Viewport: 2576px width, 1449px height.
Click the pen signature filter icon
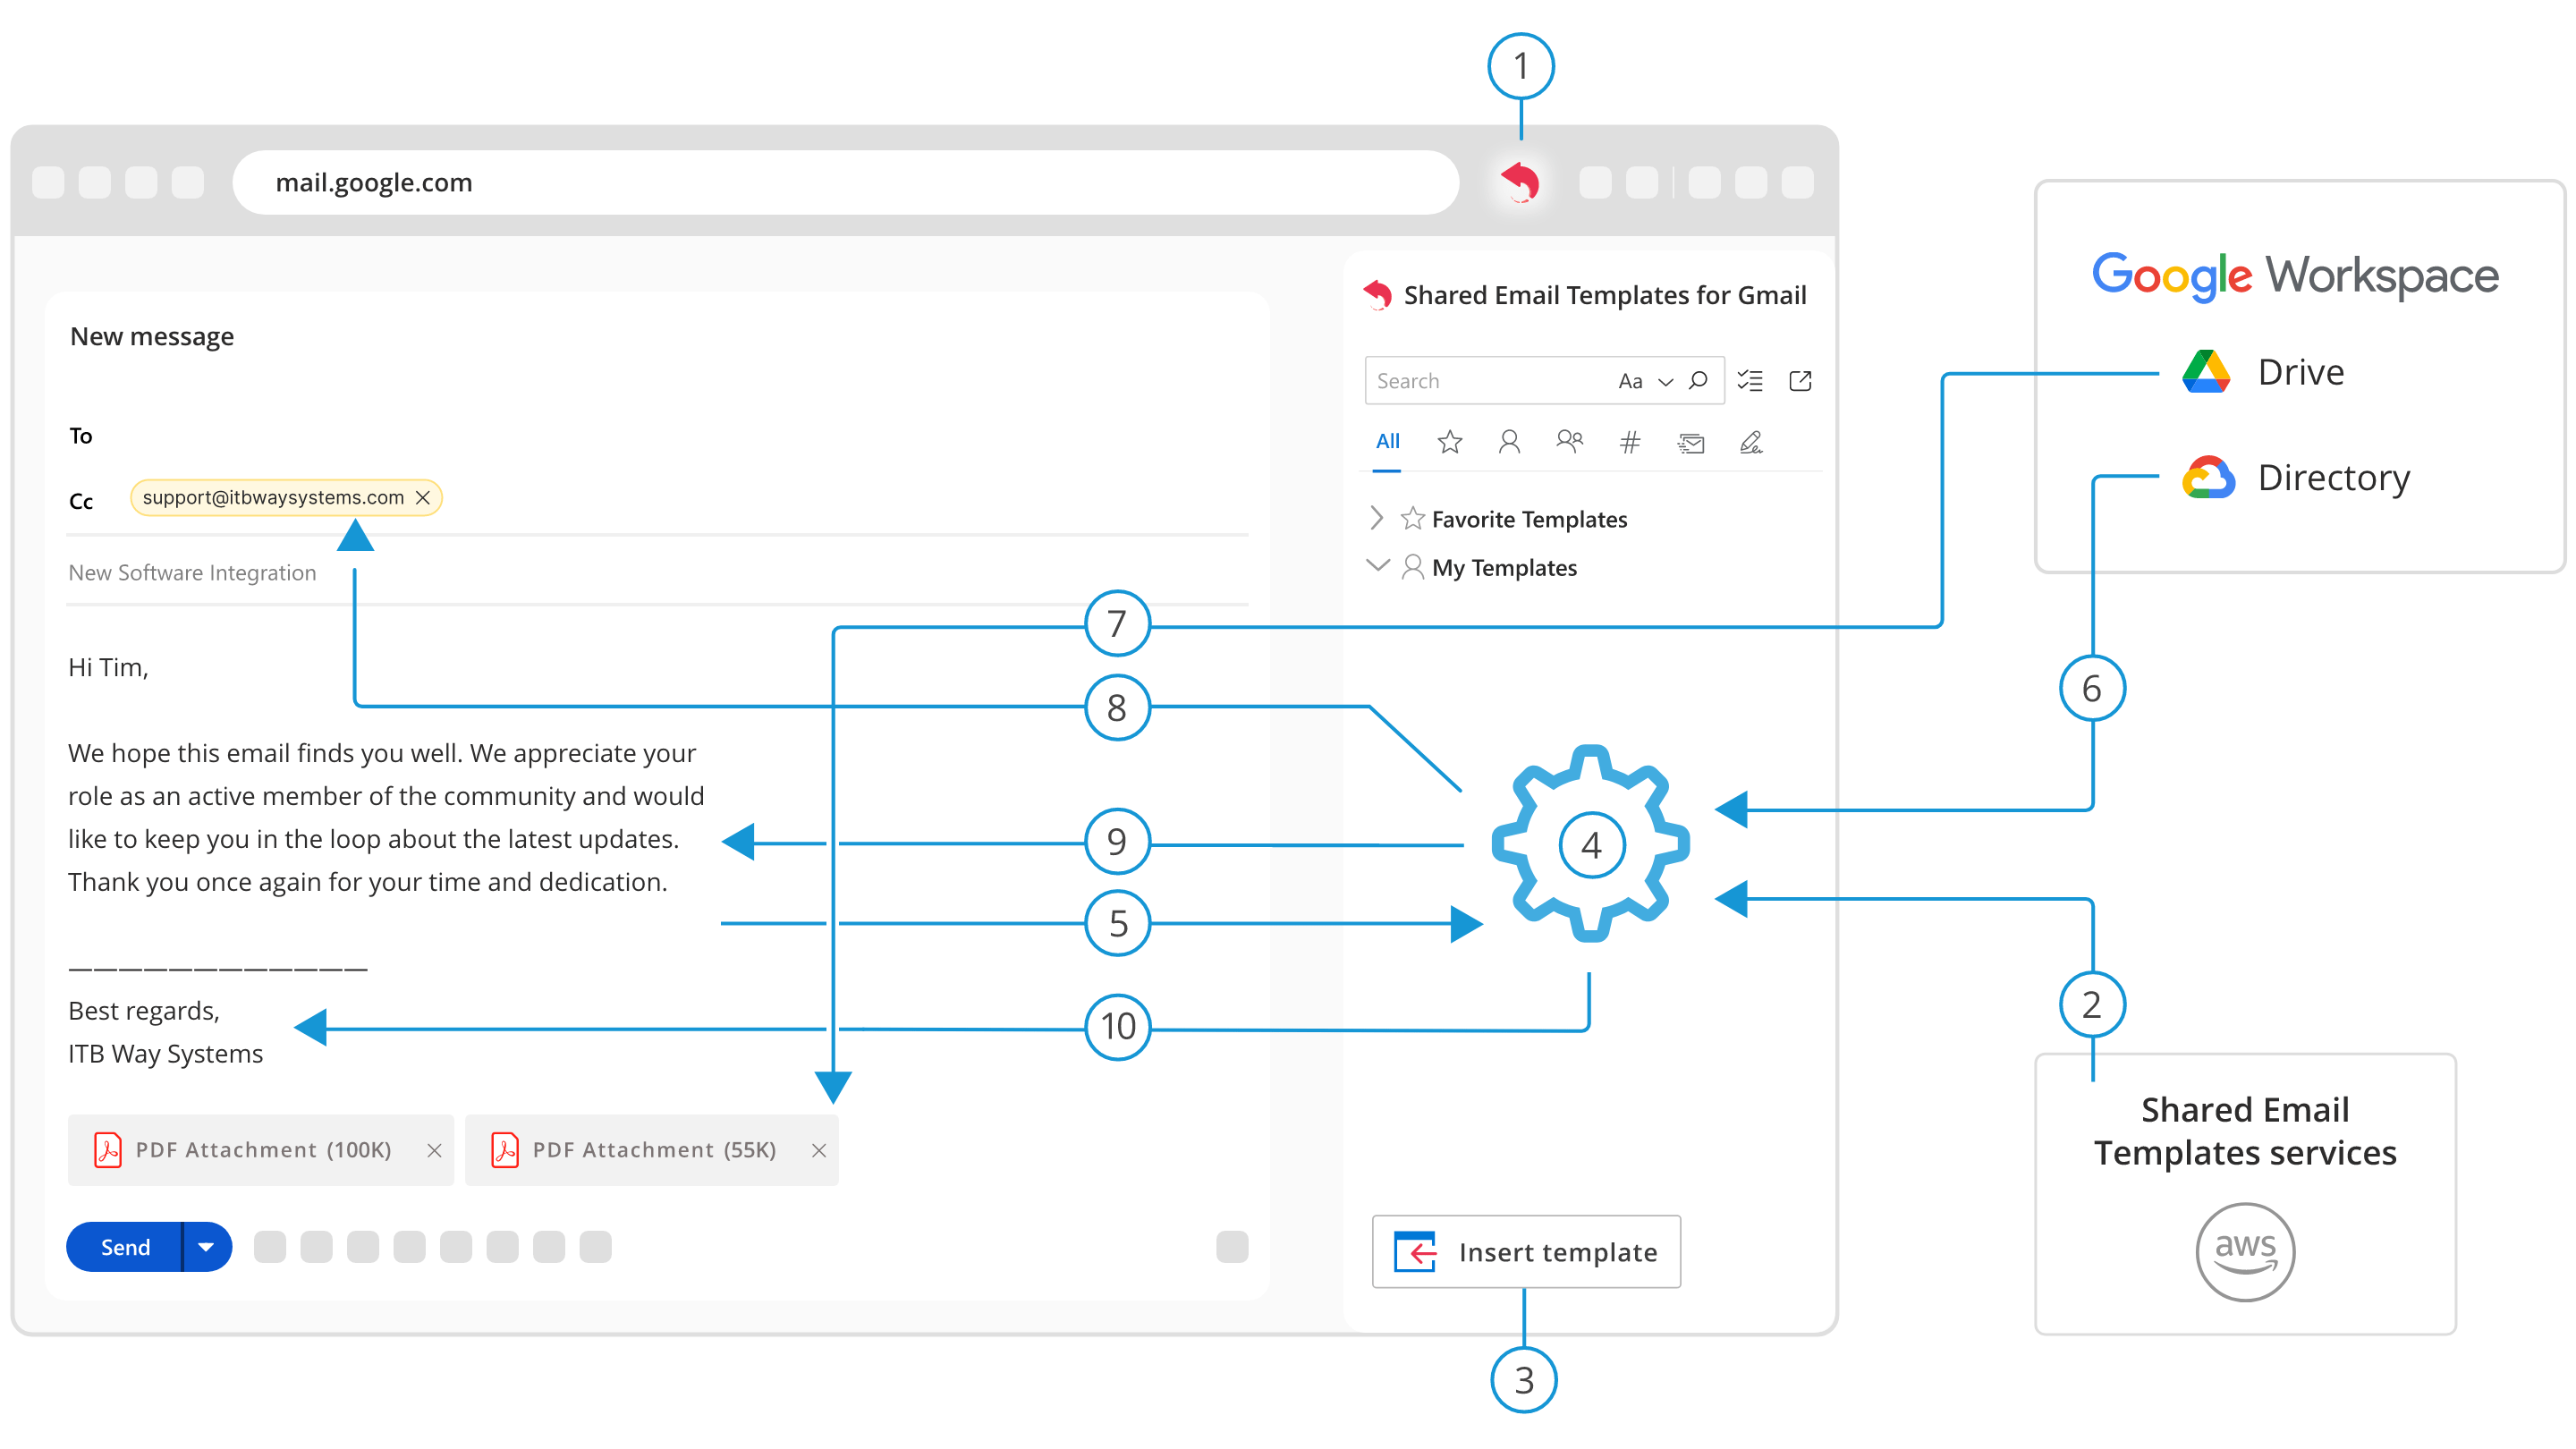[x=1751, y=442]
